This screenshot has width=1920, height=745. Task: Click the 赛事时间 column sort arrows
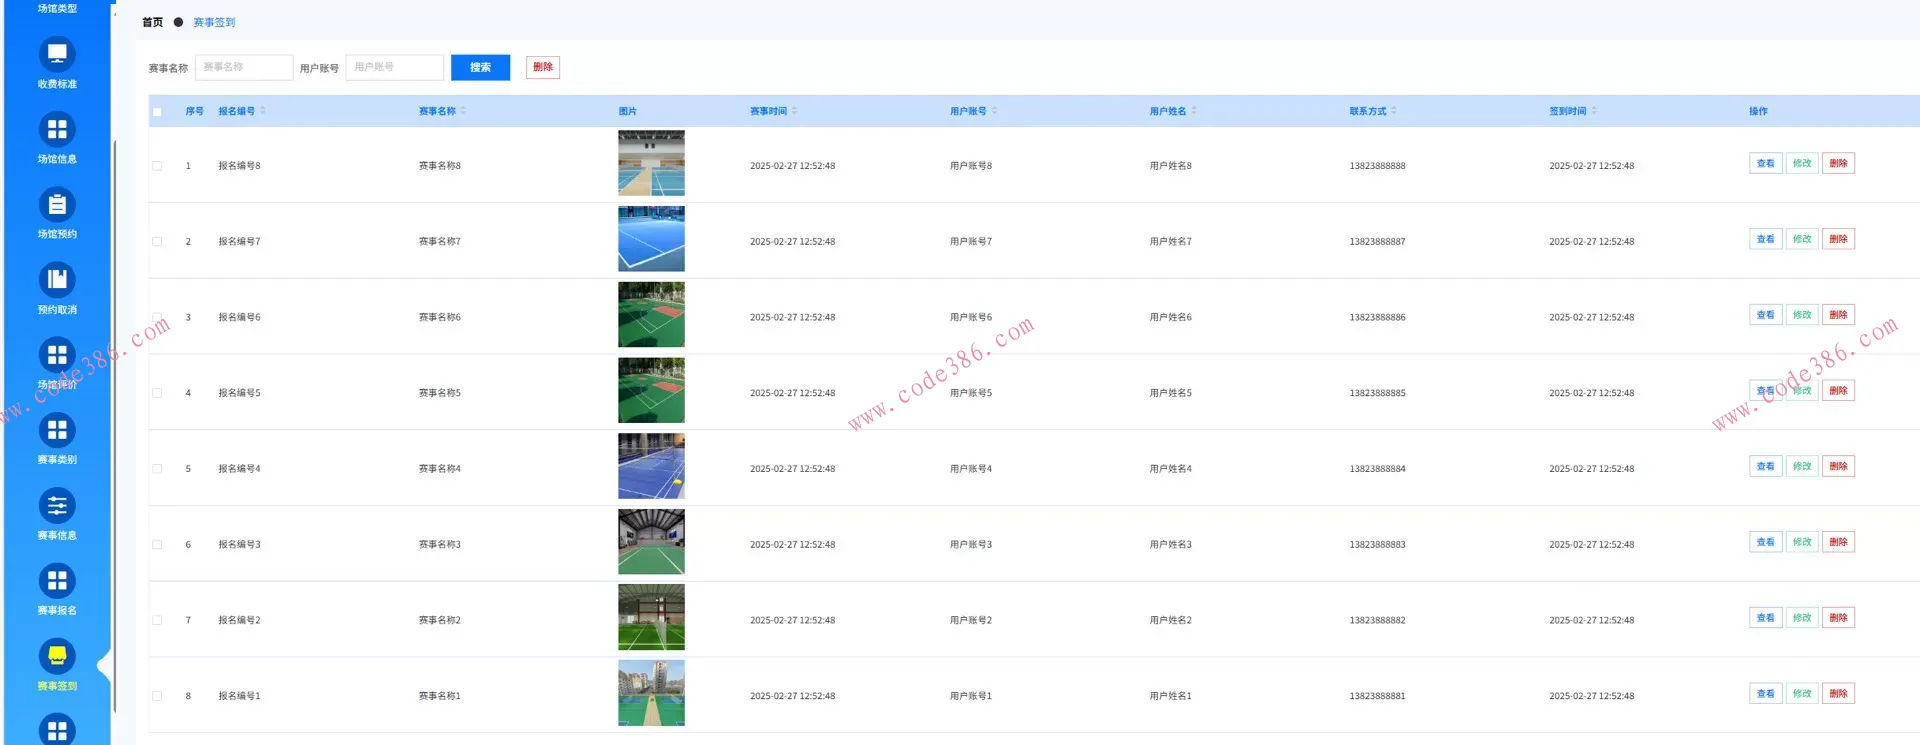[794, 111]
